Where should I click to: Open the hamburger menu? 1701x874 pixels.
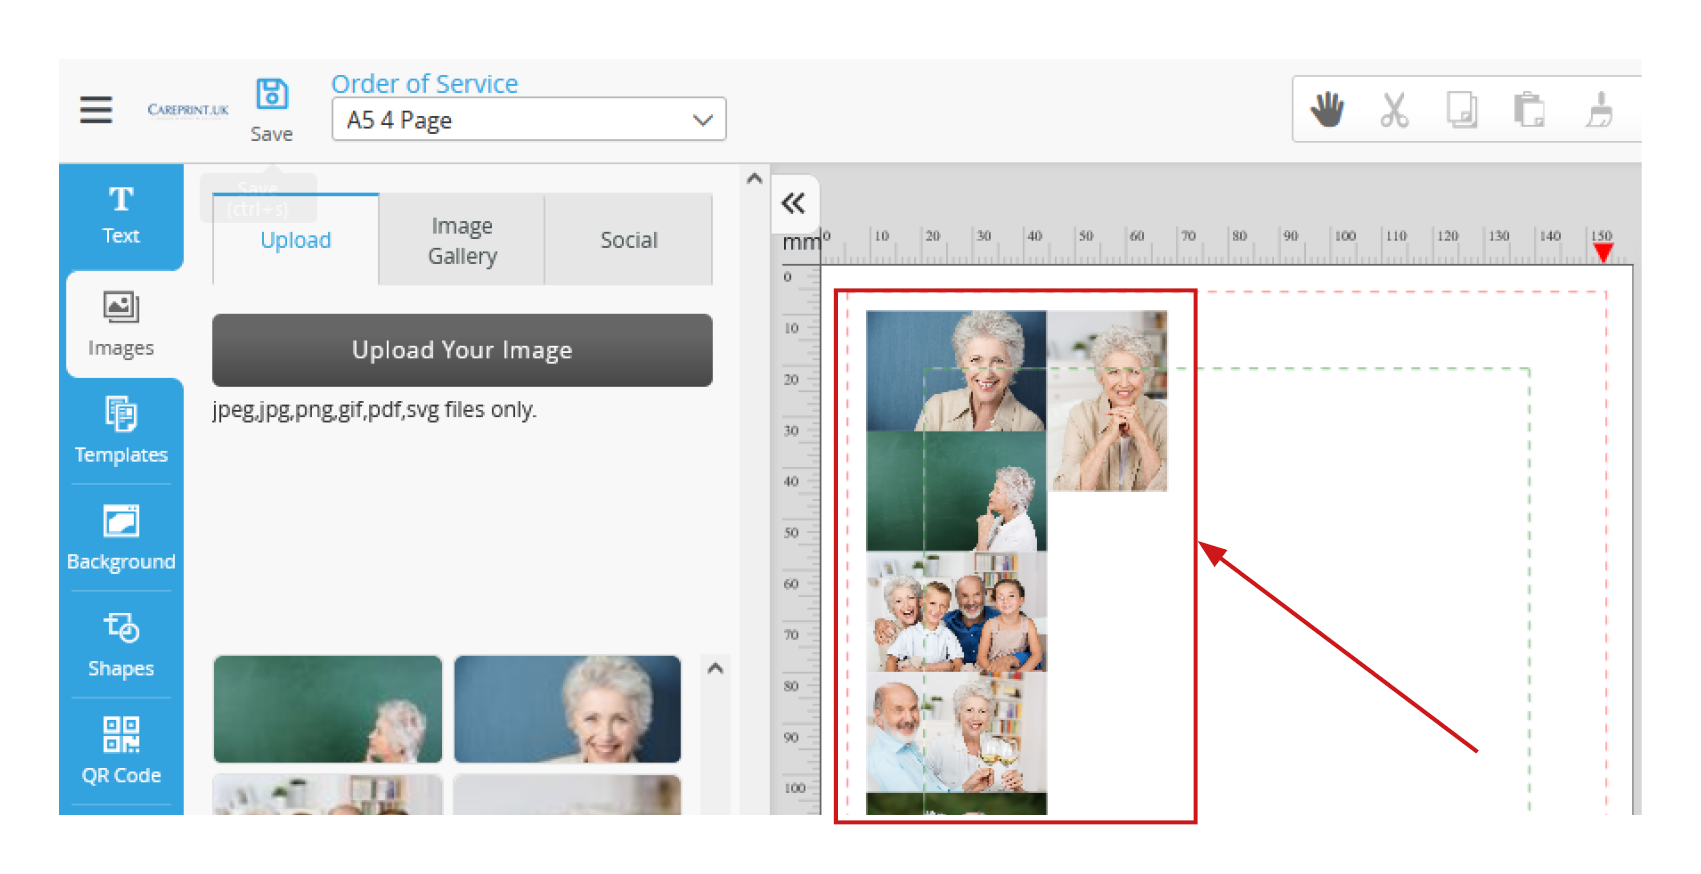coord(96,109)
